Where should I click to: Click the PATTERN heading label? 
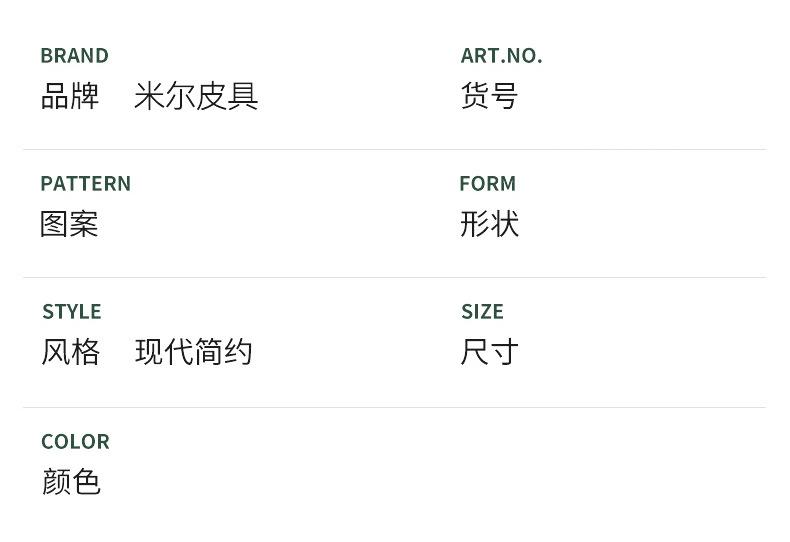click(85, 184)
